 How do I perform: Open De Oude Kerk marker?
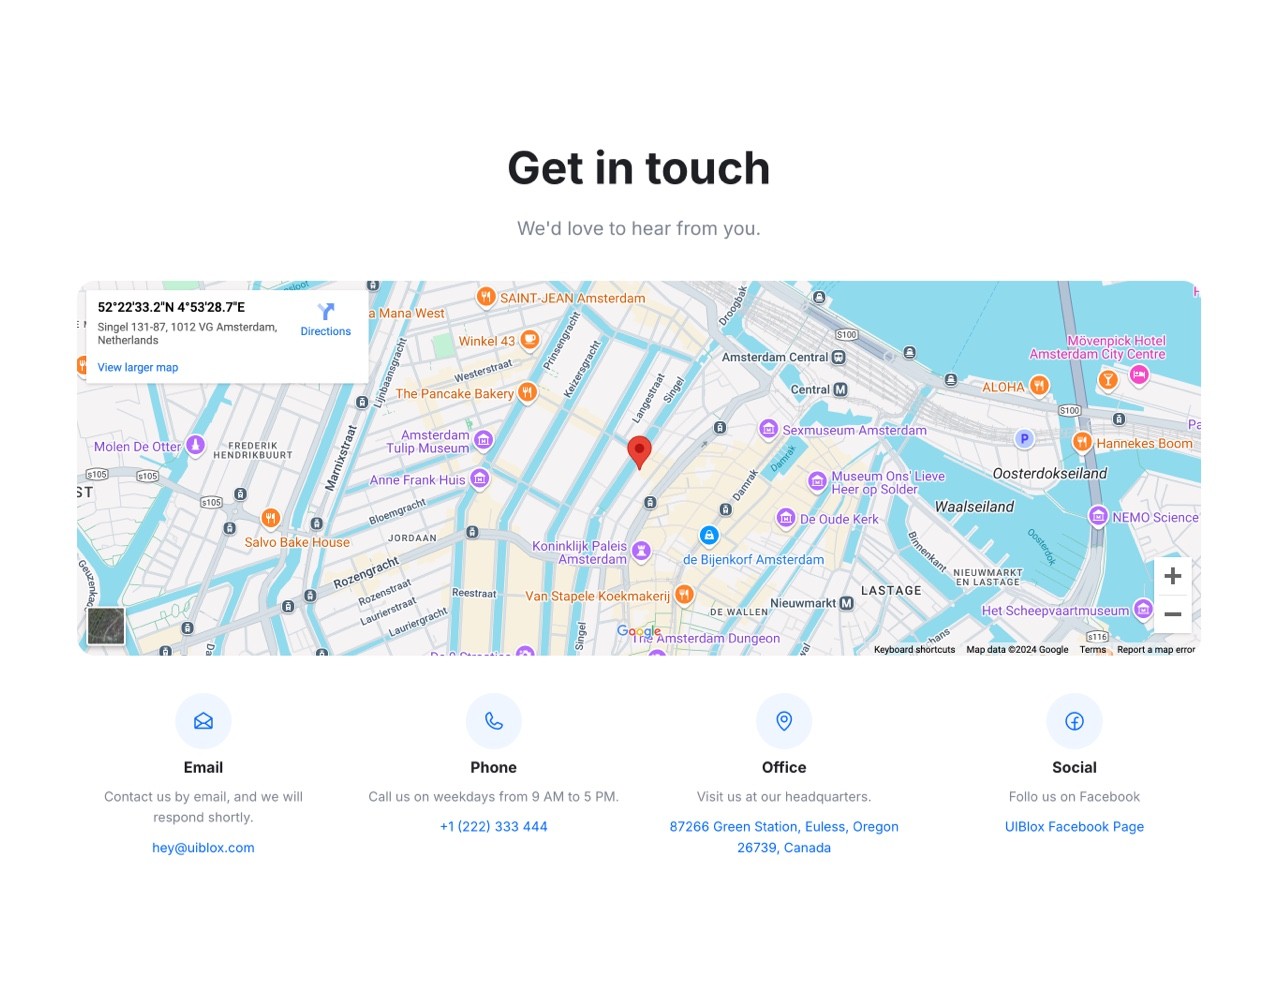click(786, 518)
